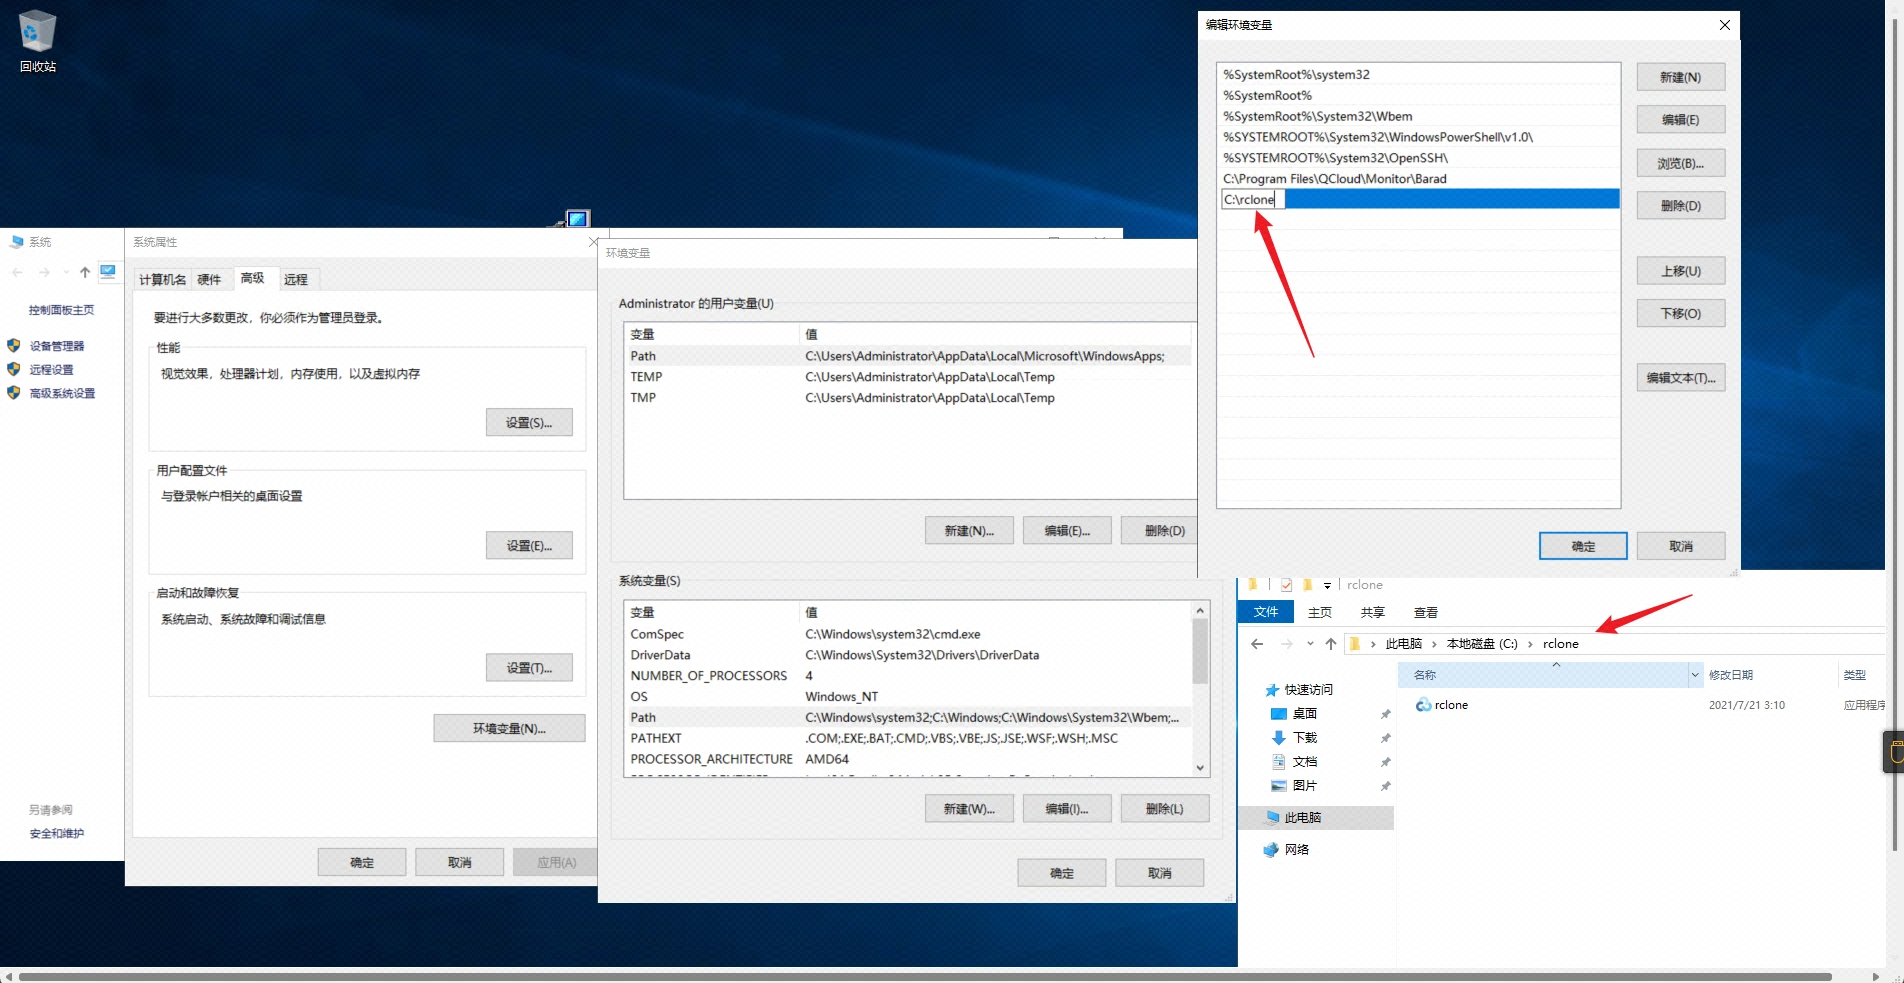Click Delete(L) for system variables
1904x983 pixels.
click(1165, 809)
